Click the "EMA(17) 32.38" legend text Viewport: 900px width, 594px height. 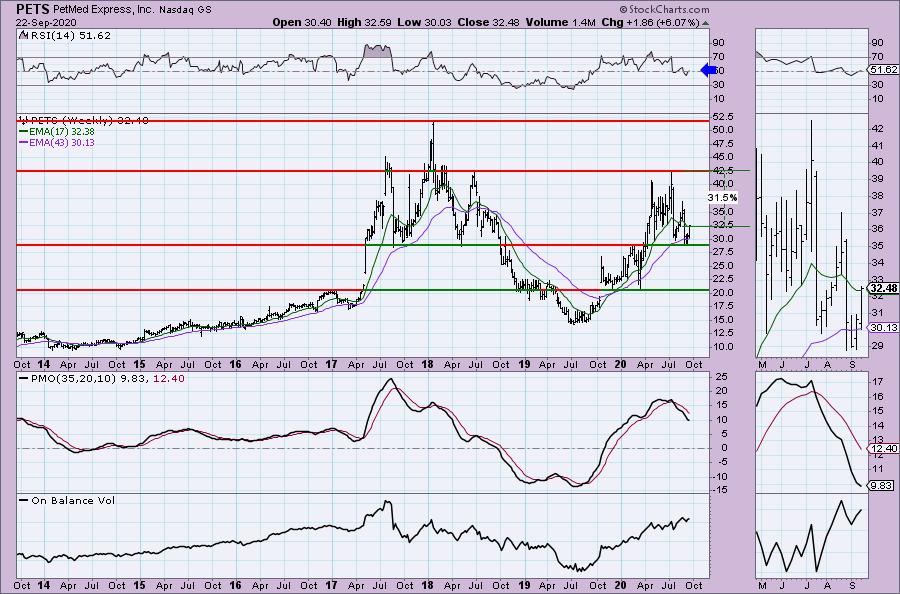tap(62, 131)
